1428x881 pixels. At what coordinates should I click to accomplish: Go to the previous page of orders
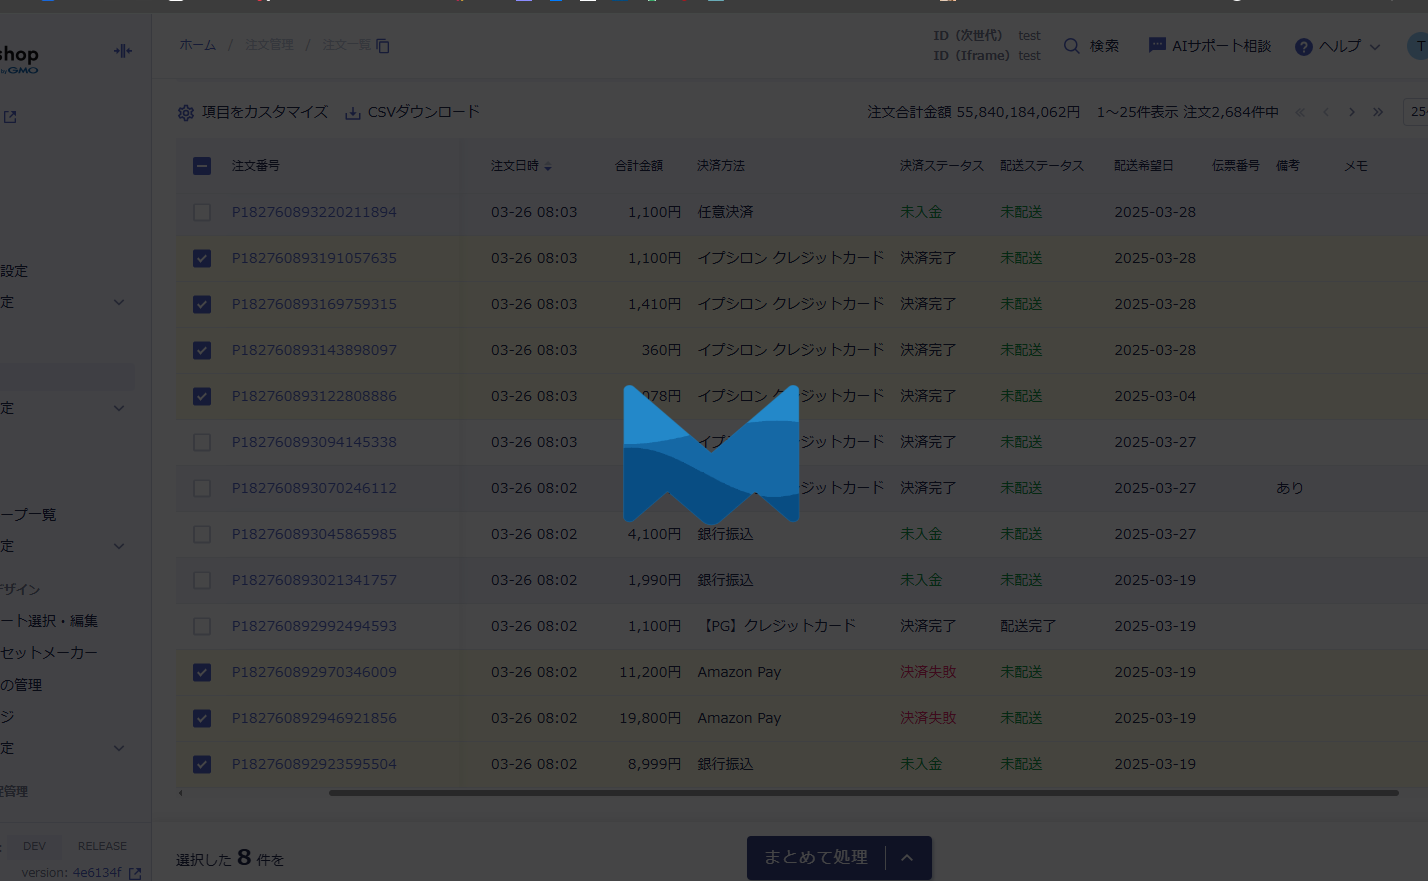pos(1326,112)
